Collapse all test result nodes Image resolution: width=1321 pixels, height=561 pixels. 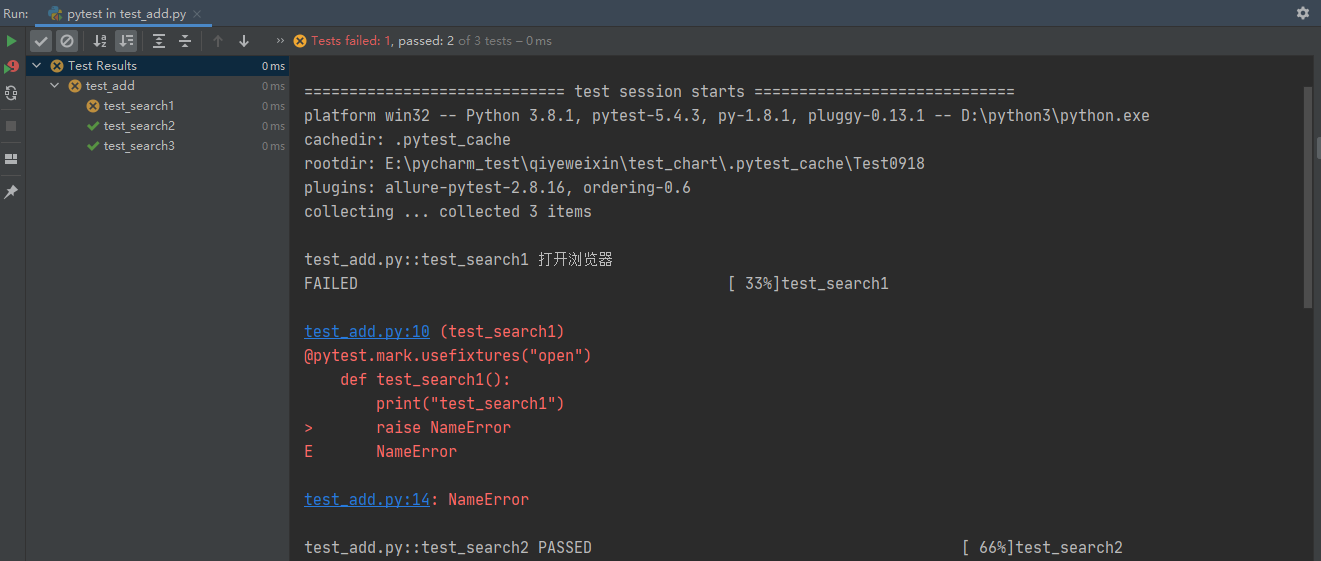tap(185, 41)
